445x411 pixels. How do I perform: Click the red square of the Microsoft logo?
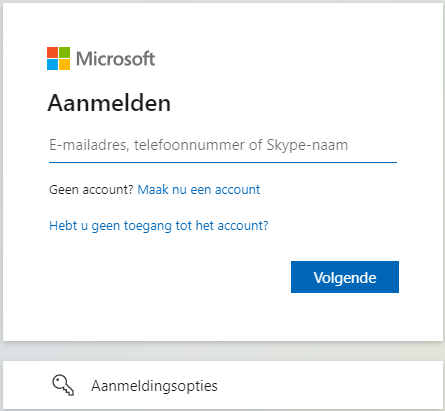click(52, 53)
